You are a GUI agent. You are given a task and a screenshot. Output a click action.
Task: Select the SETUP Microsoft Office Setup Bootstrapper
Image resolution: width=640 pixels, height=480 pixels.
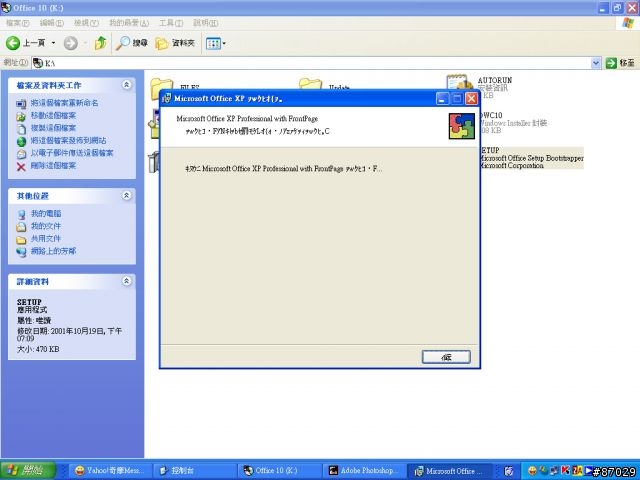click(532, 158)
